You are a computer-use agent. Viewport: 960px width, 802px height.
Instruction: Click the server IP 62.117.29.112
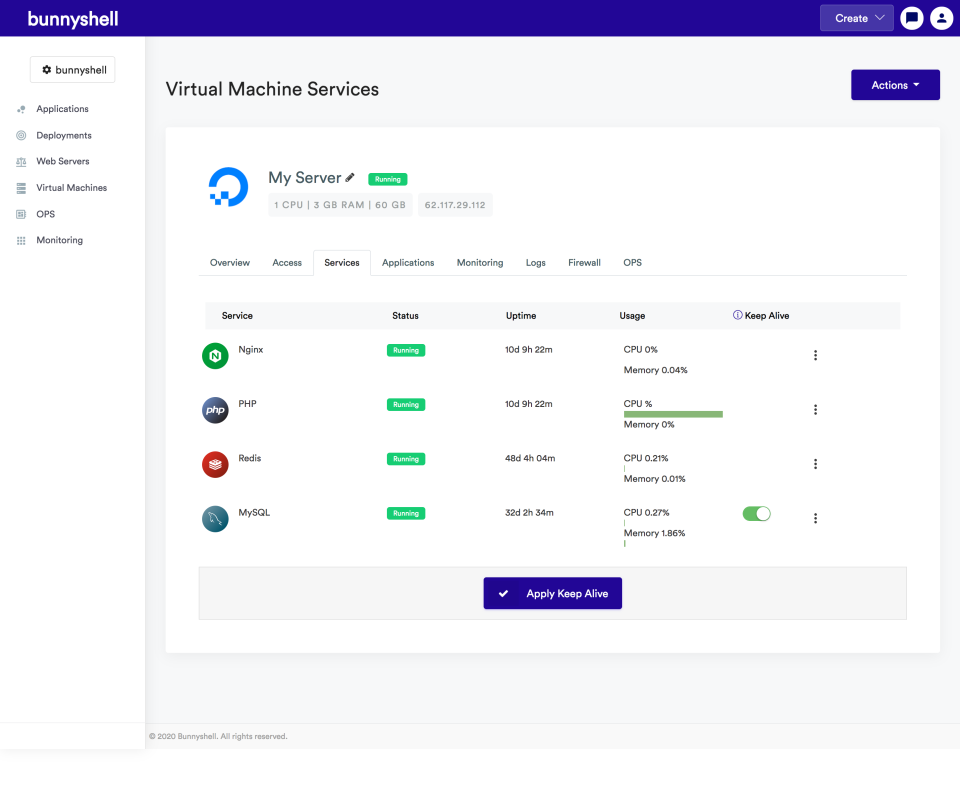point(455,205)
